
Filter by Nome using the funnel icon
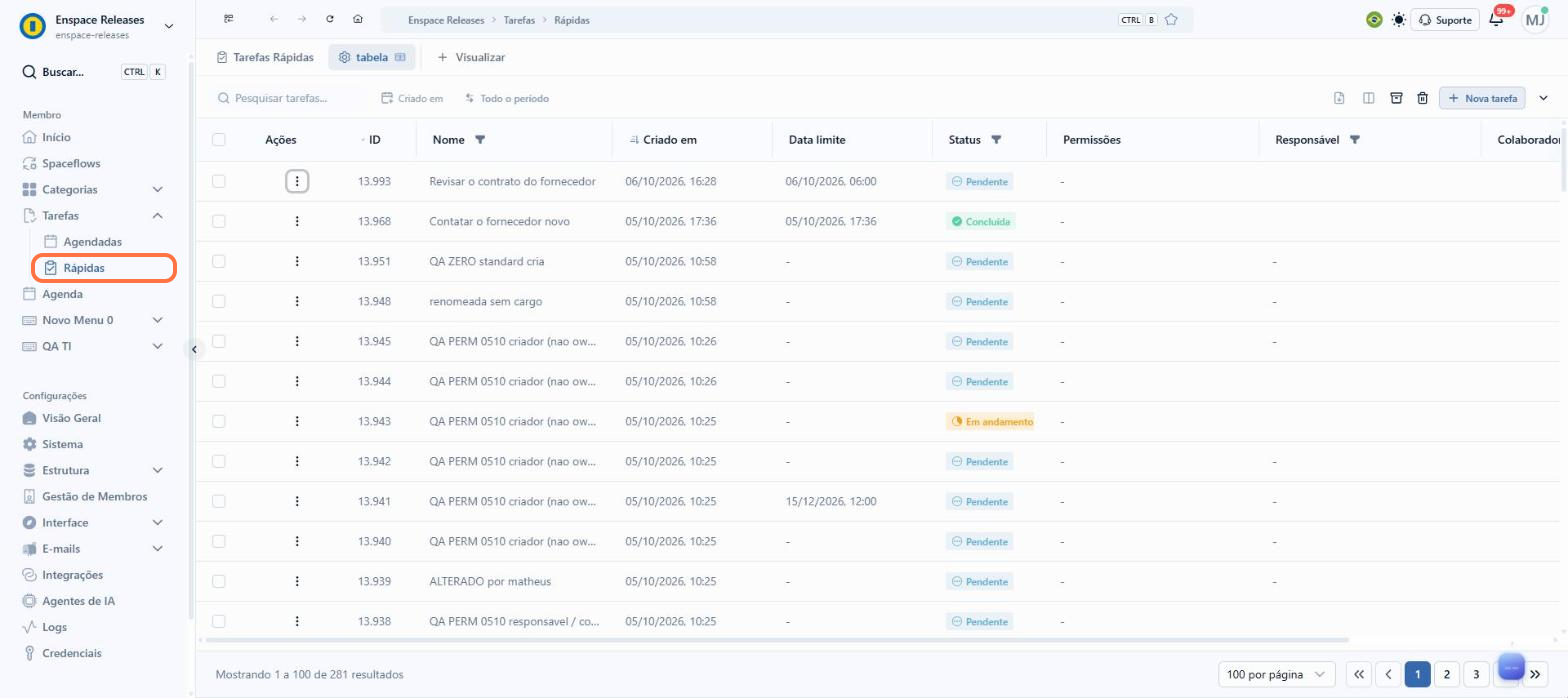click(480, 140)
